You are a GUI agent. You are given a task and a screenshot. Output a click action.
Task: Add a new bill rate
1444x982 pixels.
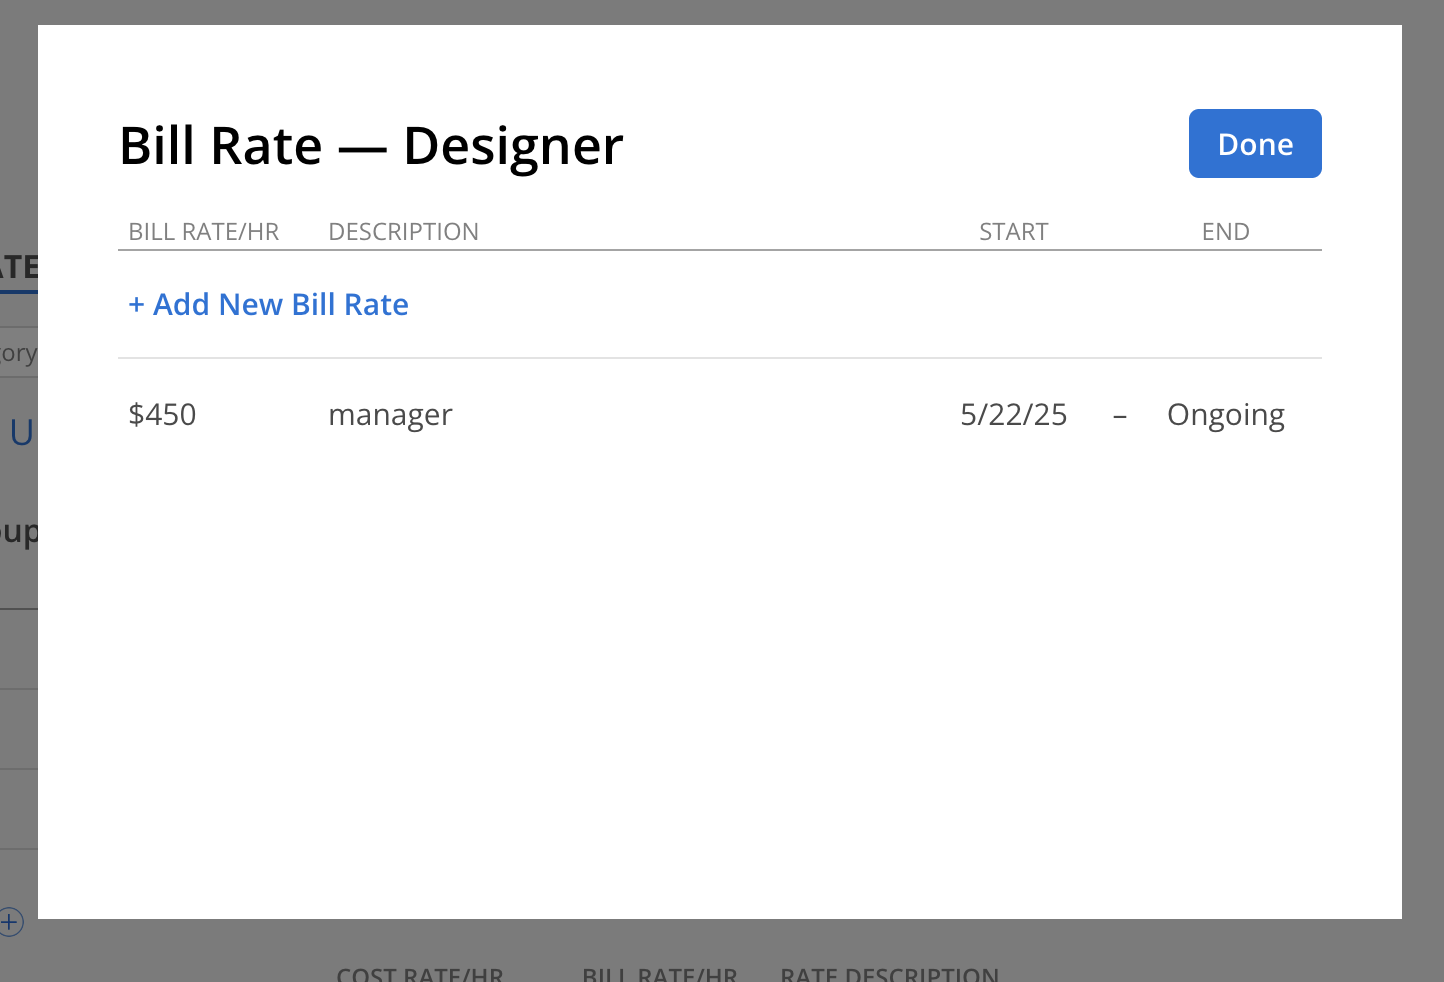coord(269,304)
